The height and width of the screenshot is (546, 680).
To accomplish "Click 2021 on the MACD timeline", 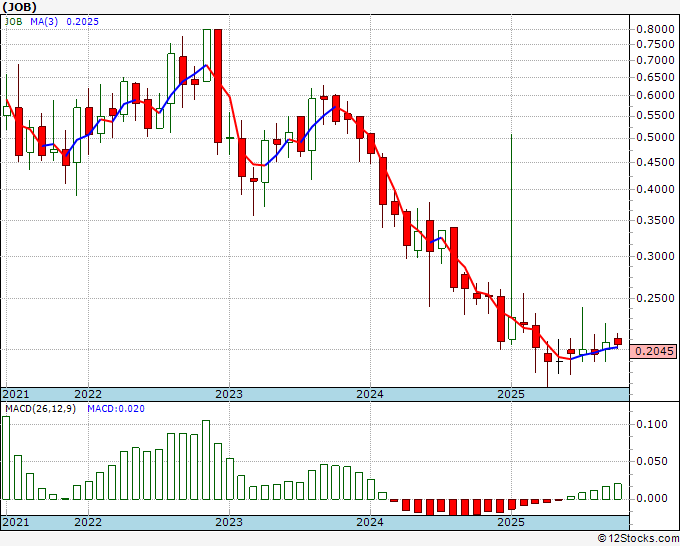I will 16,522.
